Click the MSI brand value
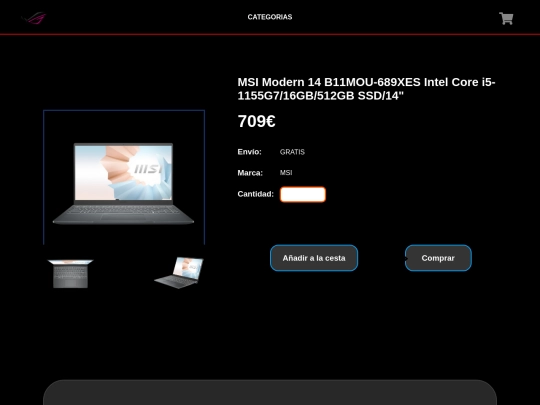The image size is (540, 405). click(286, 173)
